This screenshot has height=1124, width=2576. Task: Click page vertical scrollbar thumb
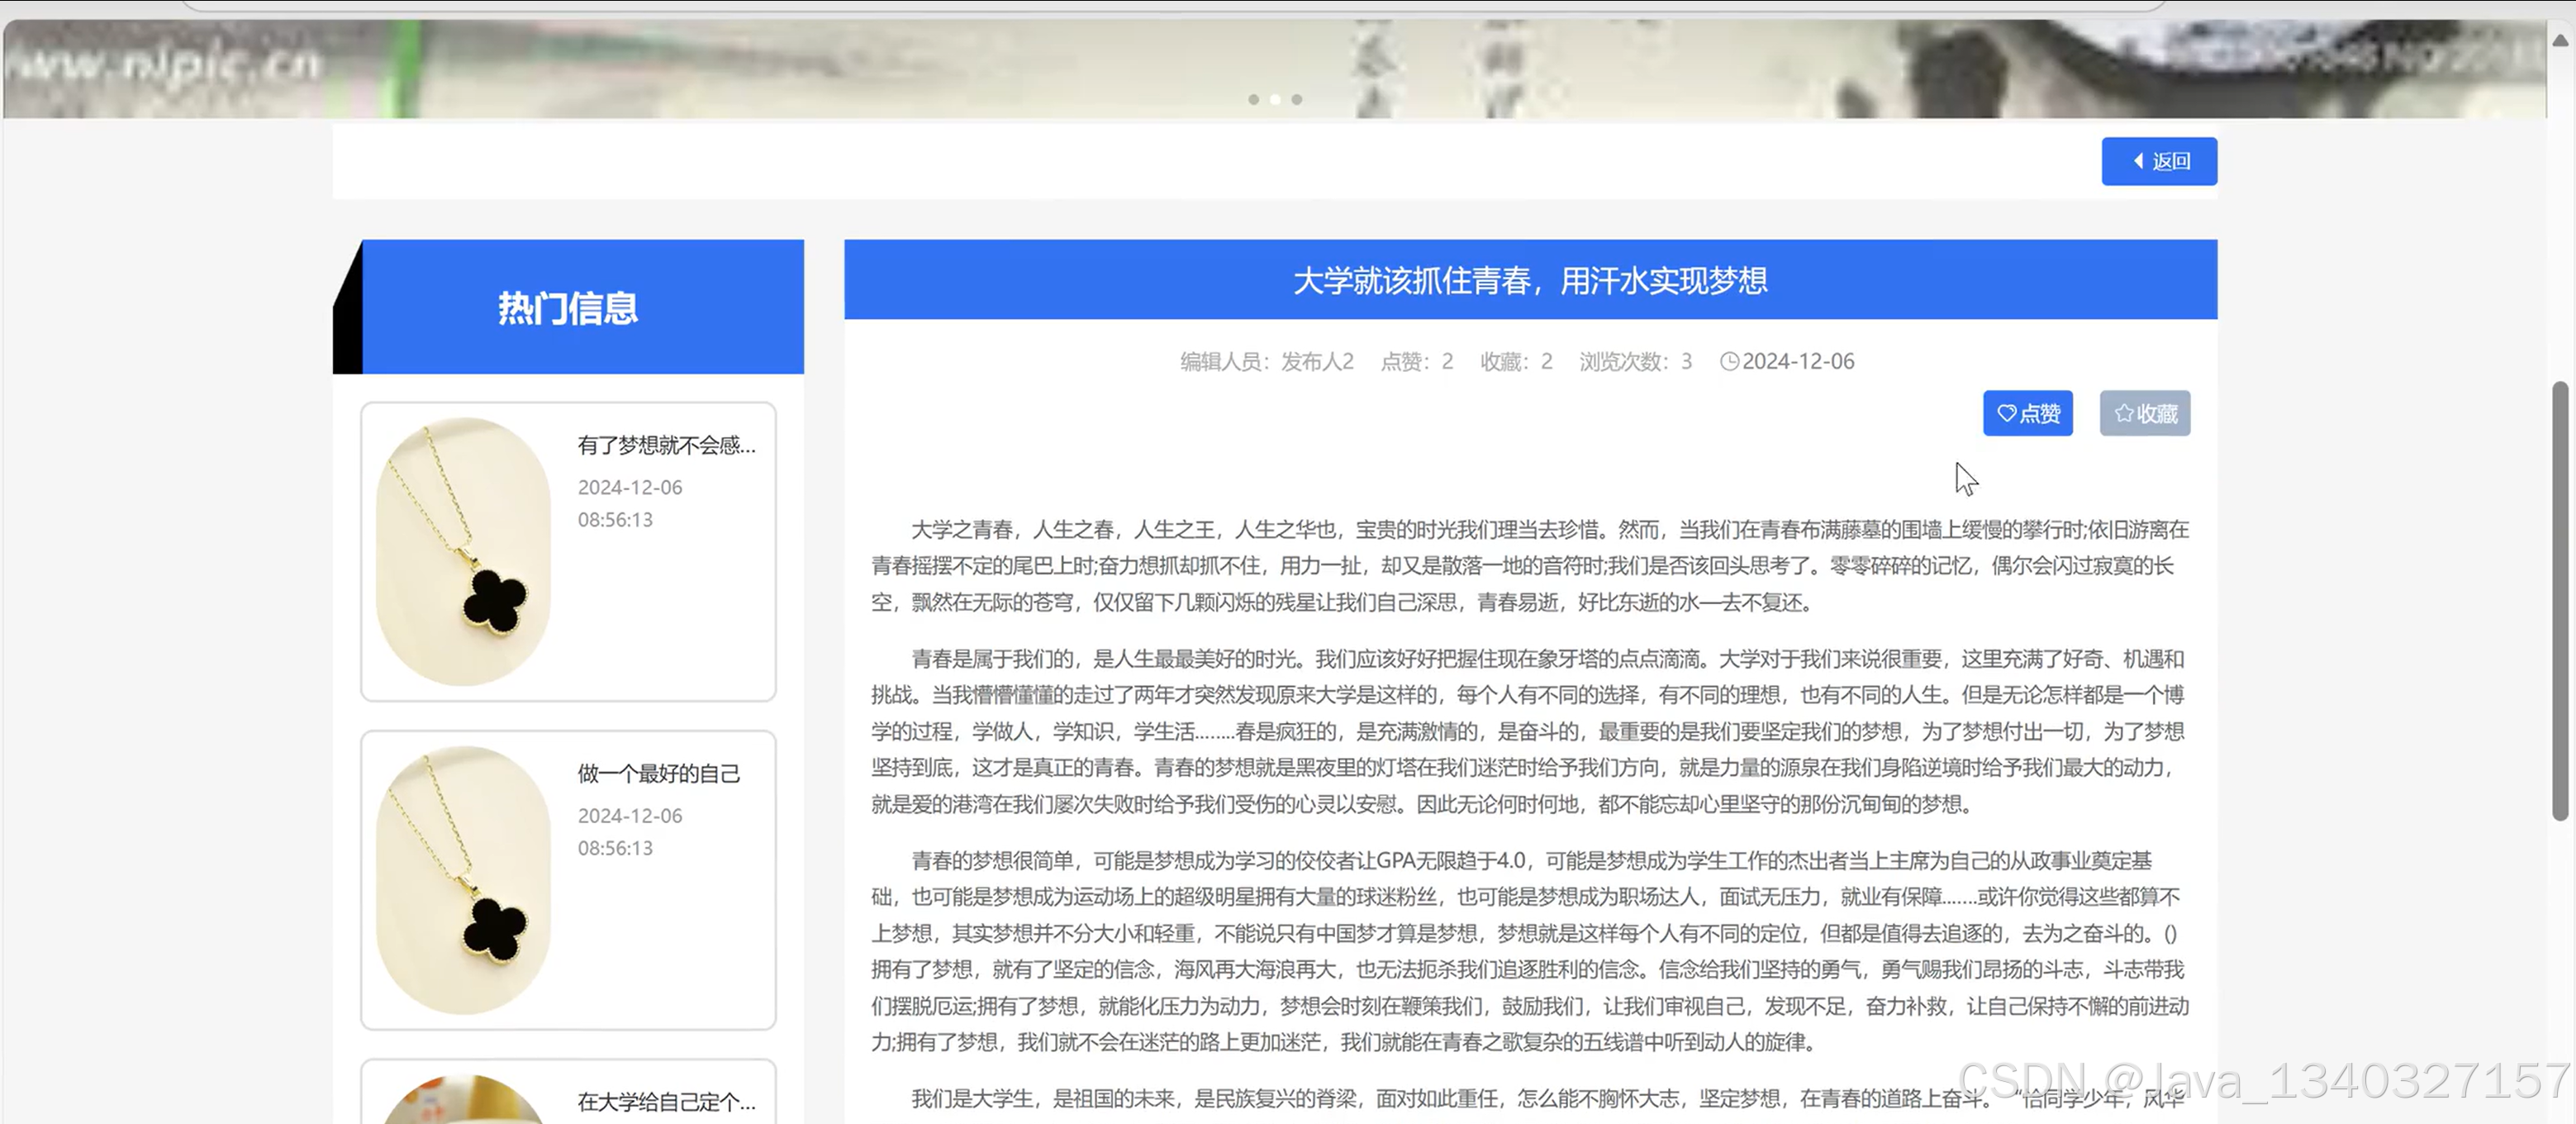[x=2560, y=600]
